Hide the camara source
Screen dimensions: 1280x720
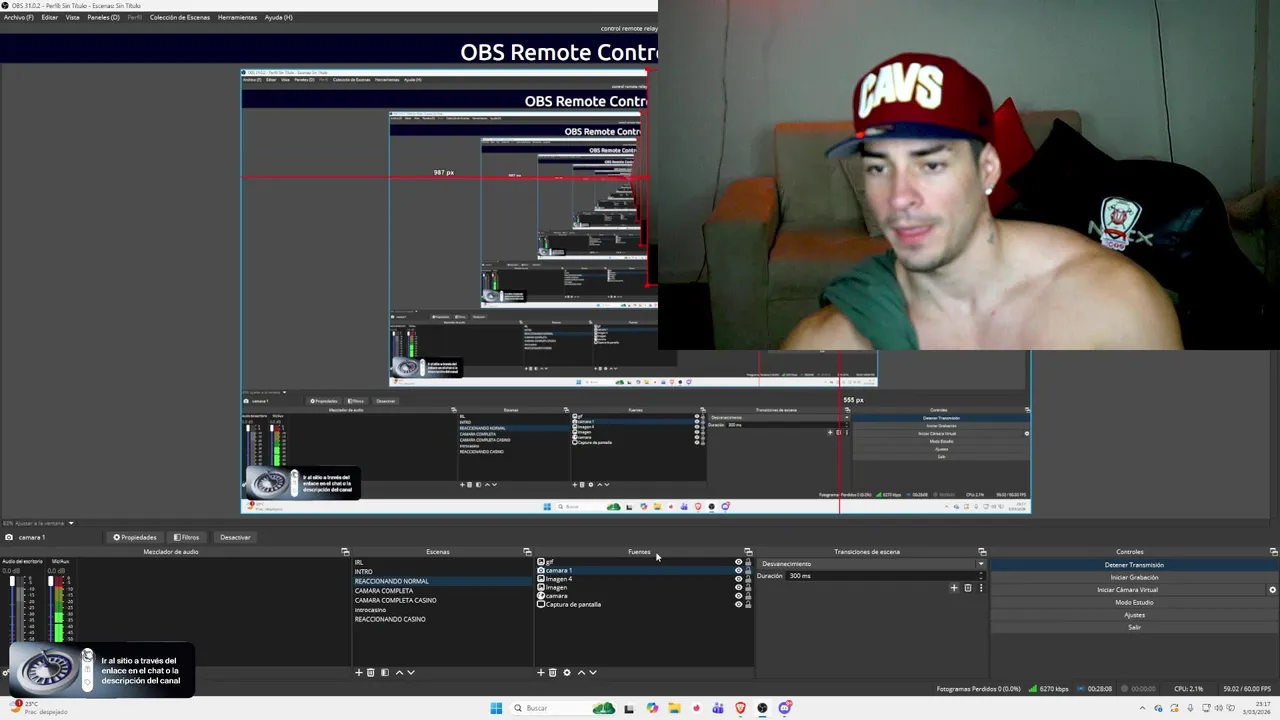click(739, 596)
